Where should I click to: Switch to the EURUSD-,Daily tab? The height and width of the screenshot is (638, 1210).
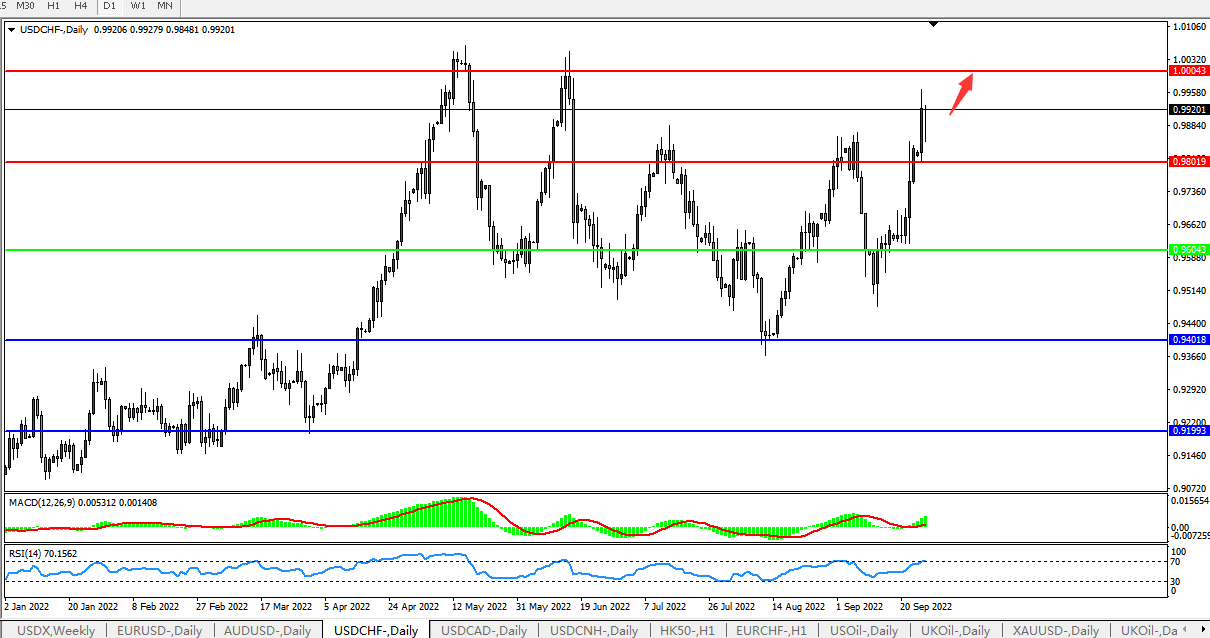pyautogui.click(x=159, y=630)
